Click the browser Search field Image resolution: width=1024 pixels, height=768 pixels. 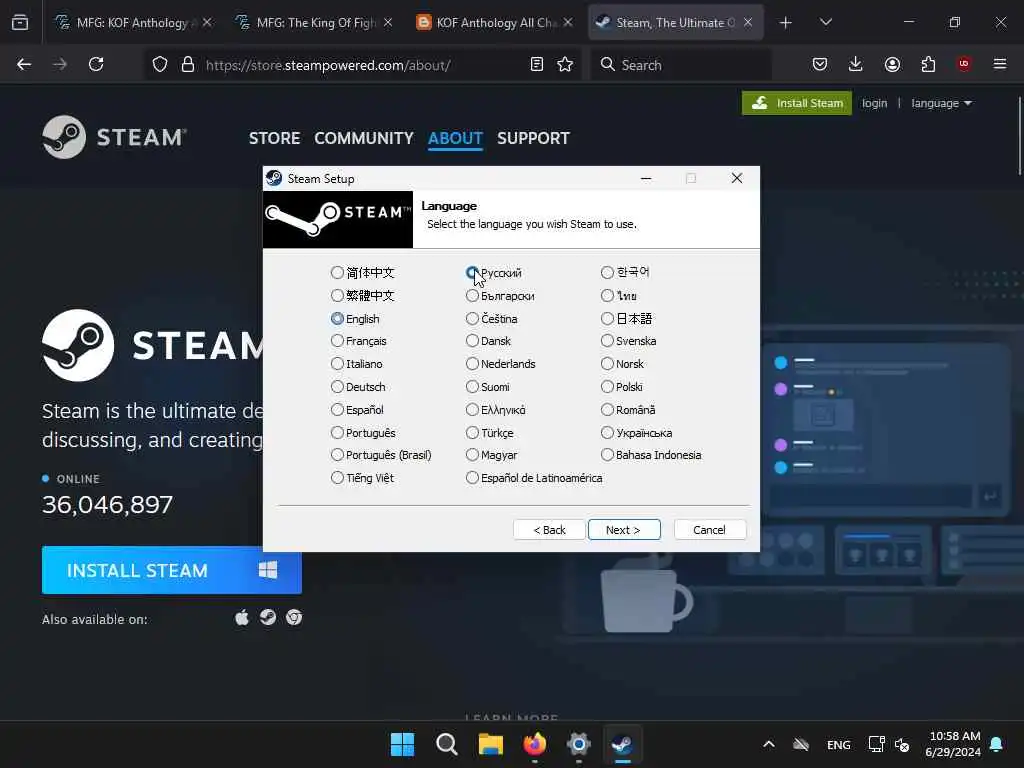[x=681, y=65]
